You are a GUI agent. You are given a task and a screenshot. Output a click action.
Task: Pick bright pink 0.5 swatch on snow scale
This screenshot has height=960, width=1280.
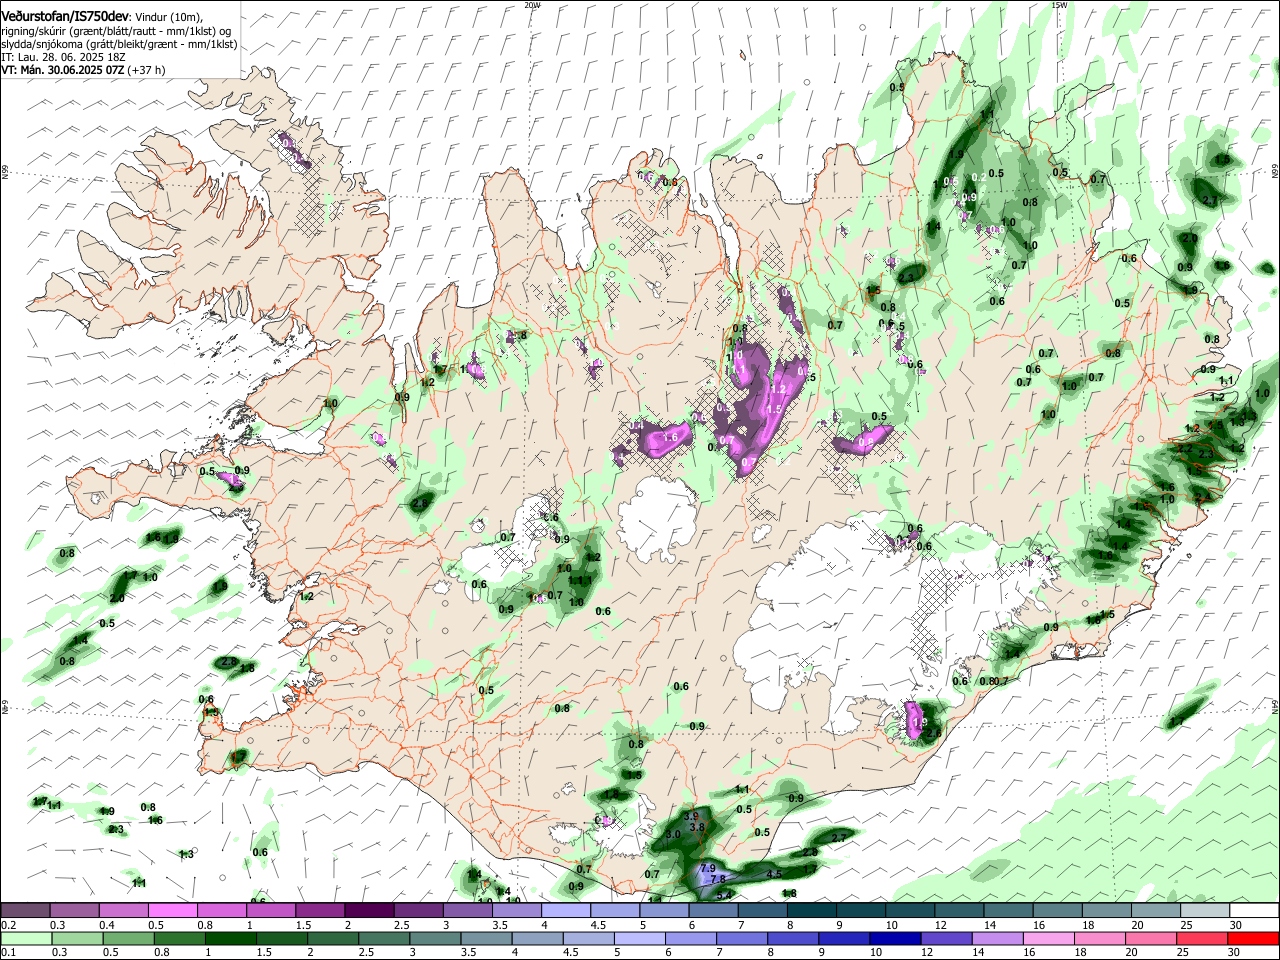click(x=172, y=910)
